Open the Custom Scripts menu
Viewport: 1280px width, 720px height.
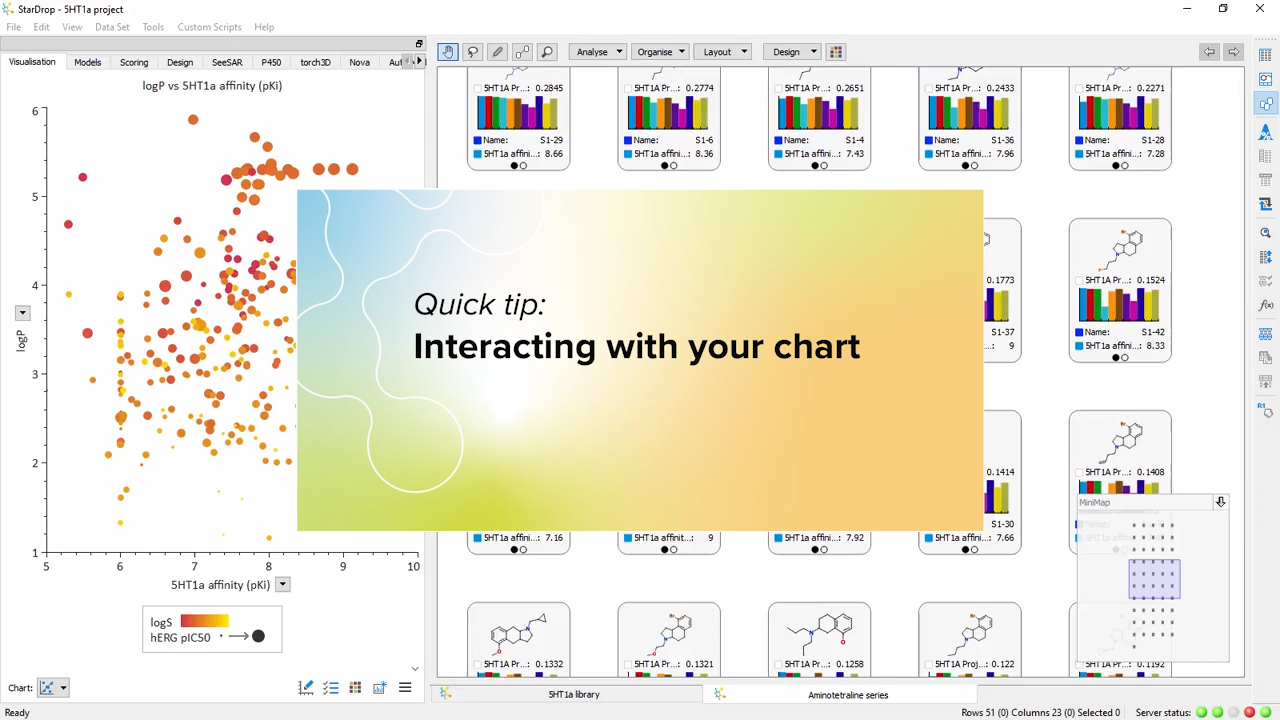pyautogui.click(x=209, y=27)
